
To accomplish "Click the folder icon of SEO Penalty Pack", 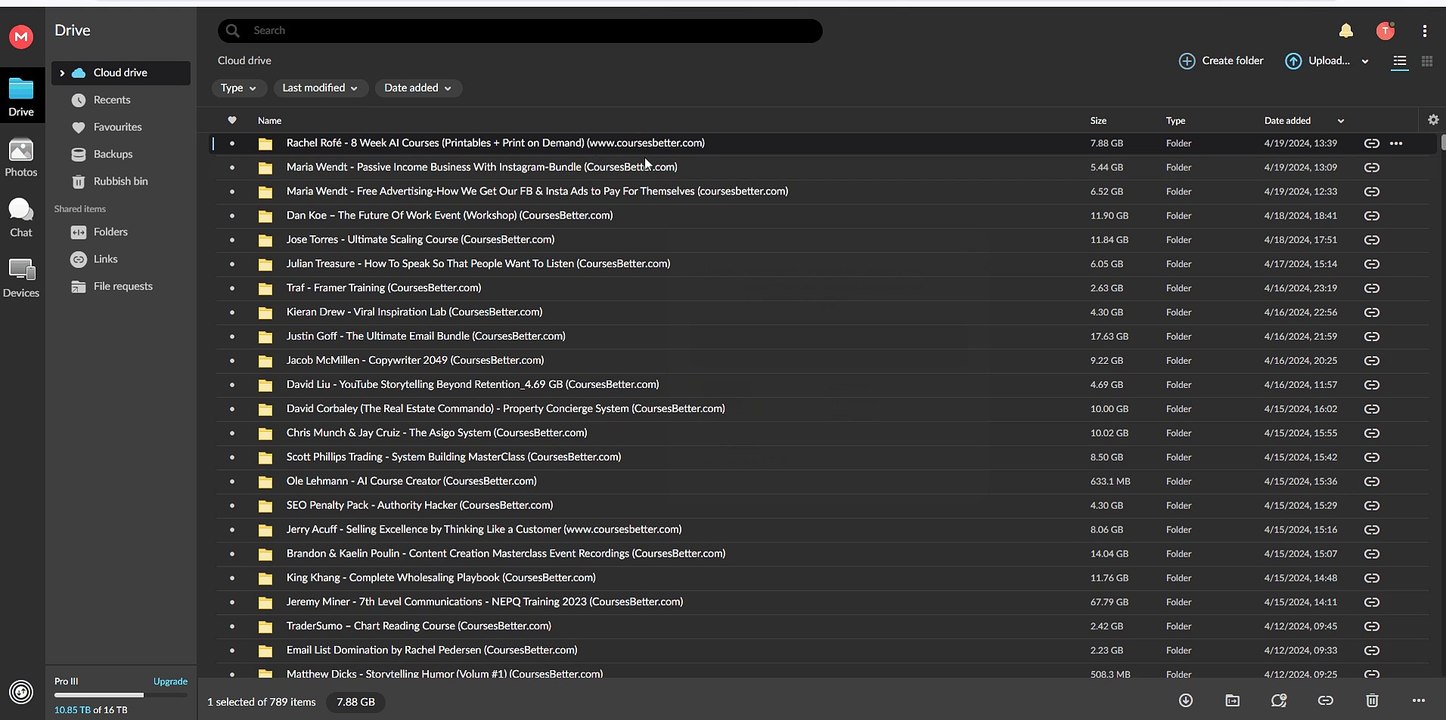I will pos(265,505).
